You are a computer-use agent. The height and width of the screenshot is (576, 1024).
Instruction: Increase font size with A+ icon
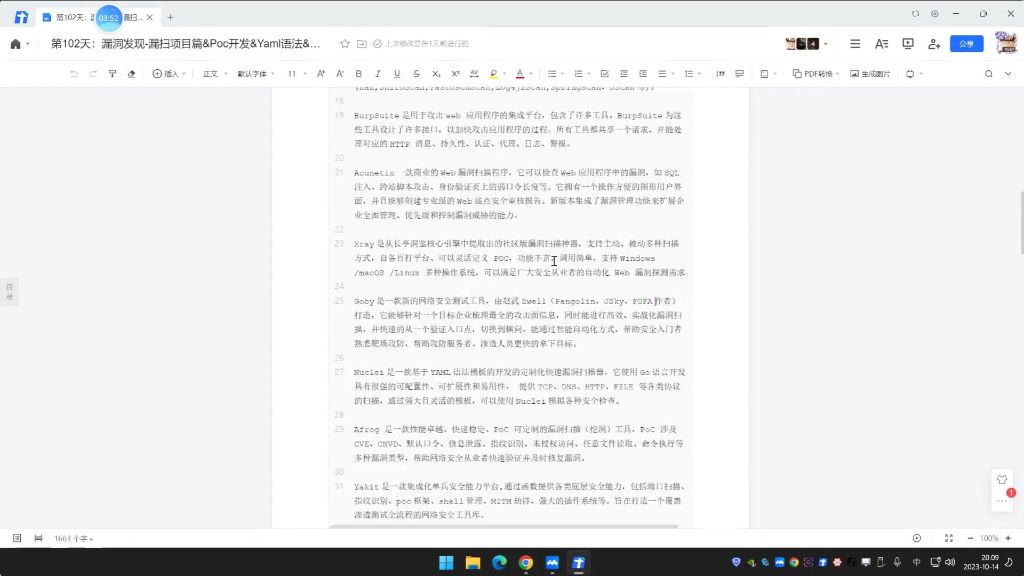pos(321,74)
